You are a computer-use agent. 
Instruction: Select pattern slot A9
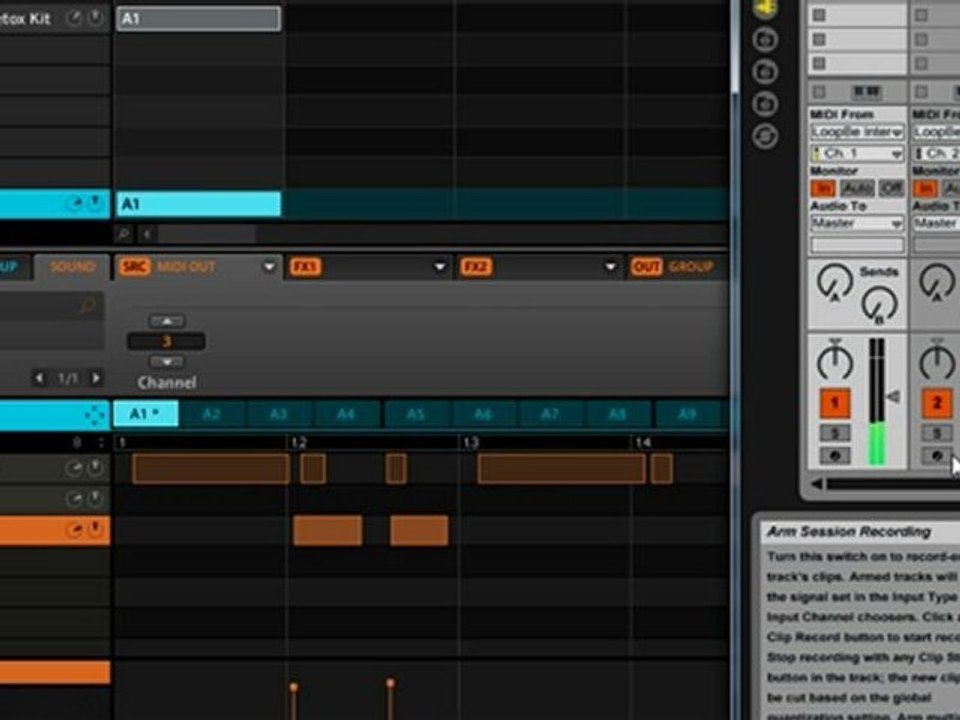[x=688, y=414]
